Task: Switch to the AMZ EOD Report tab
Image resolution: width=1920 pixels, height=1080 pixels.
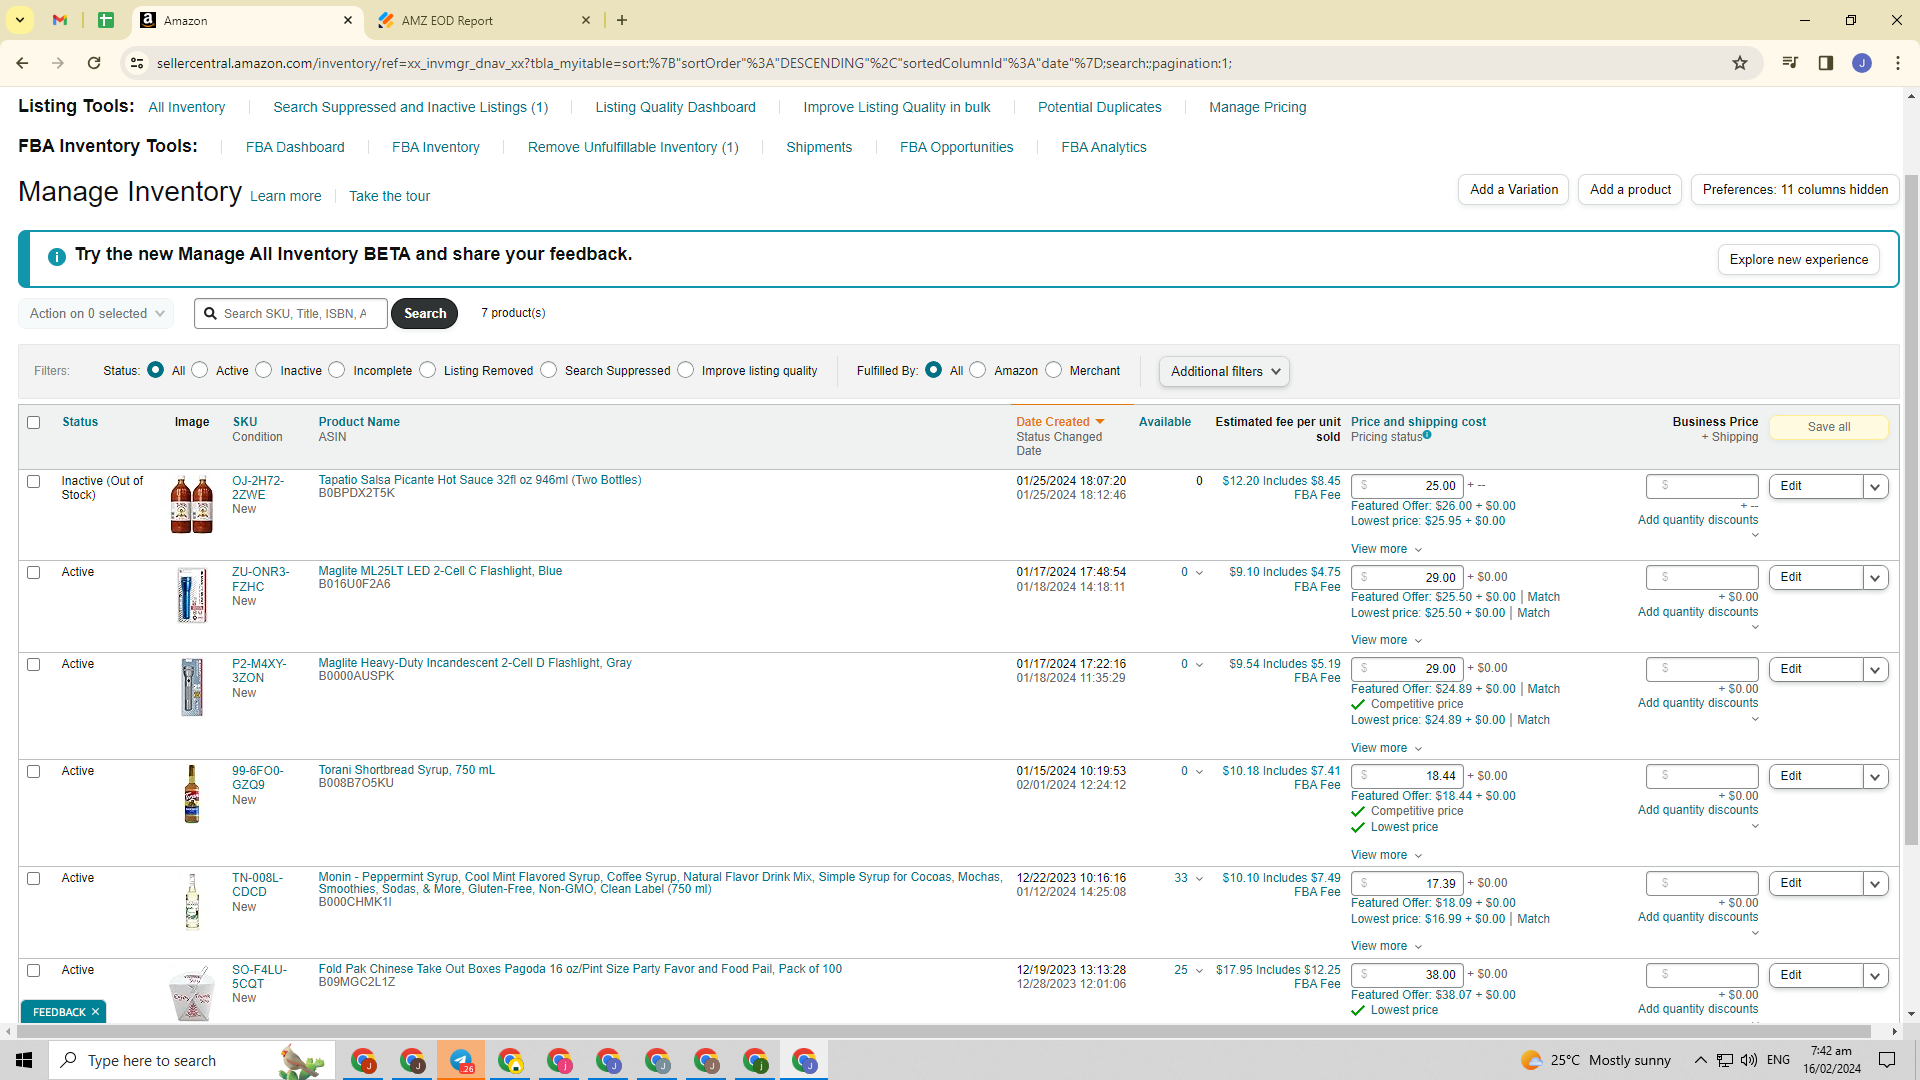Action: tap(485, 20)
